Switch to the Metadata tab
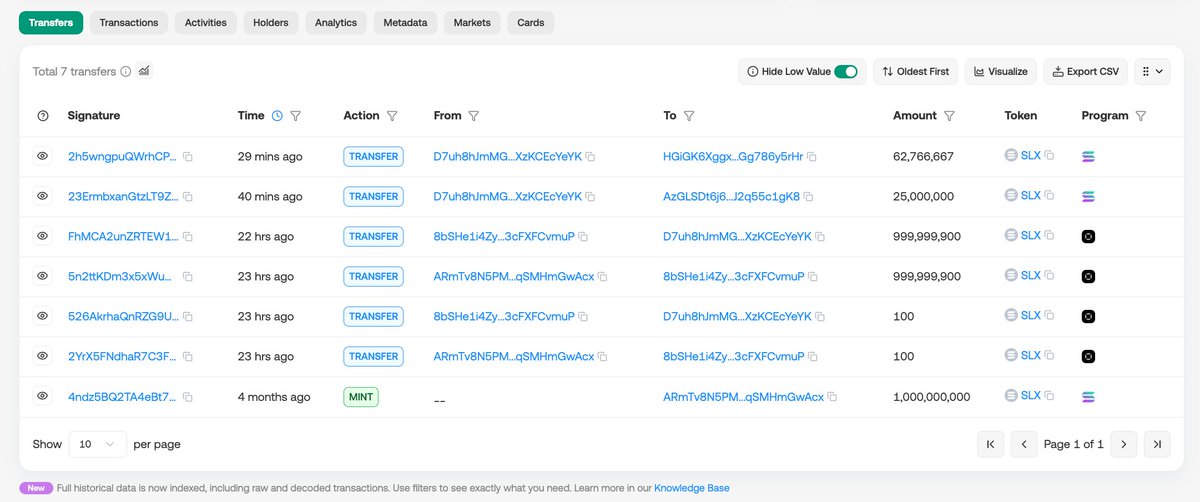1200x502 pixels. point(405,23)
